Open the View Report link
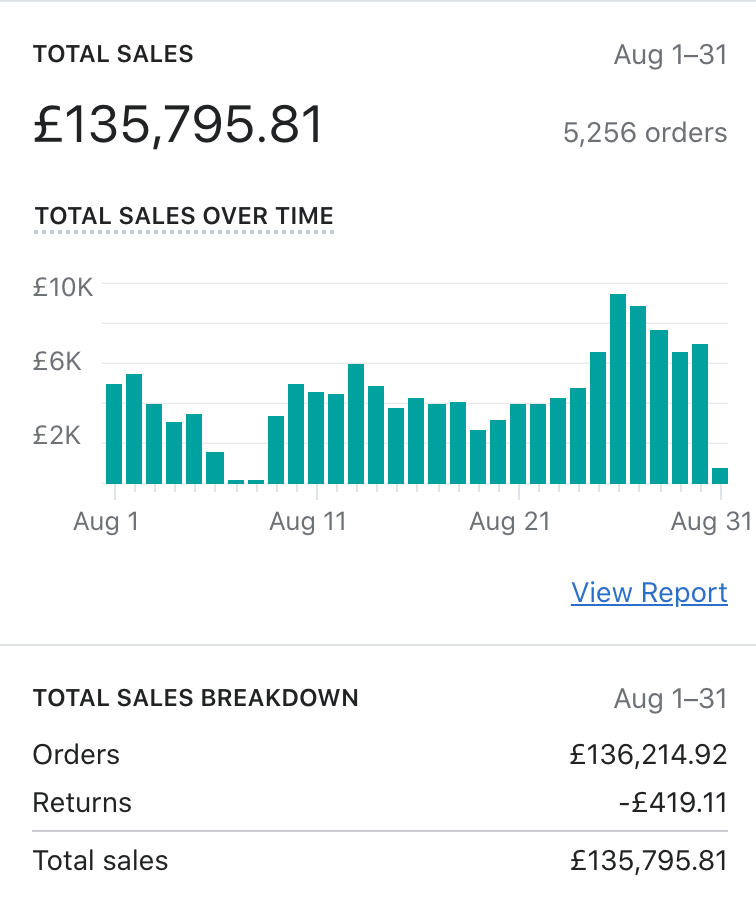Viewport: 756px width, 898px height. tap(649, 592)
